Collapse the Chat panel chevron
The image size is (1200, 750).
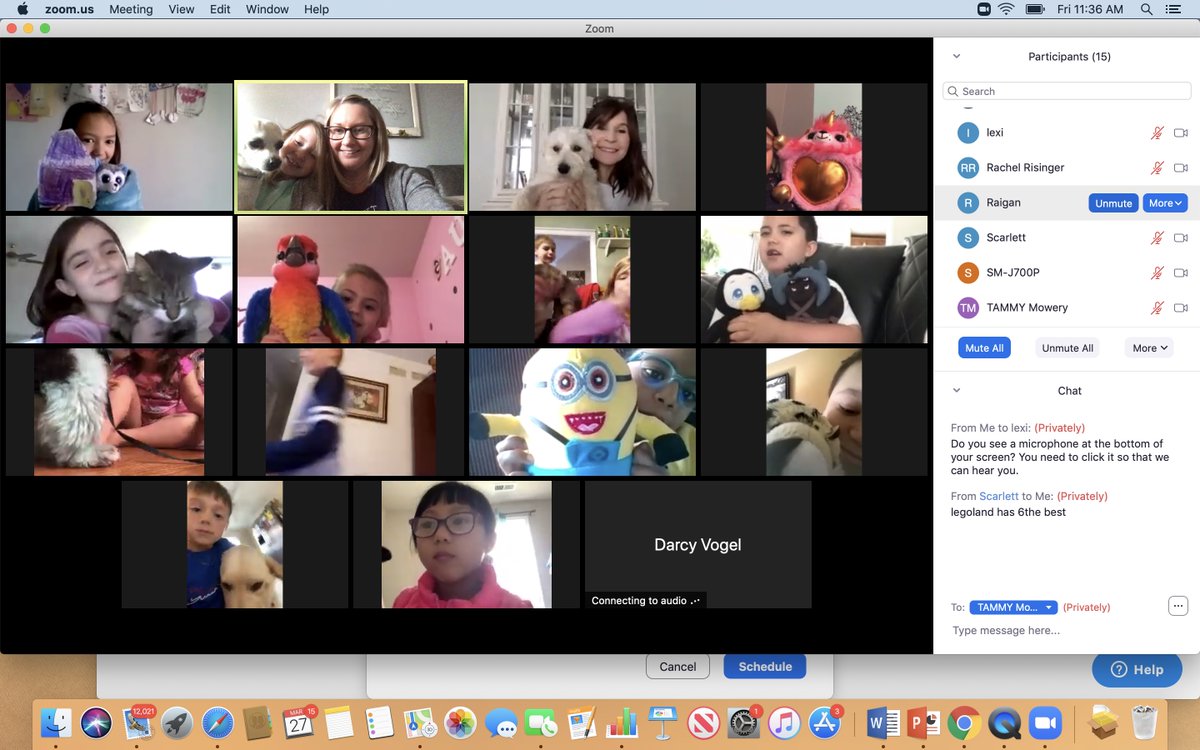click(956, 391)
